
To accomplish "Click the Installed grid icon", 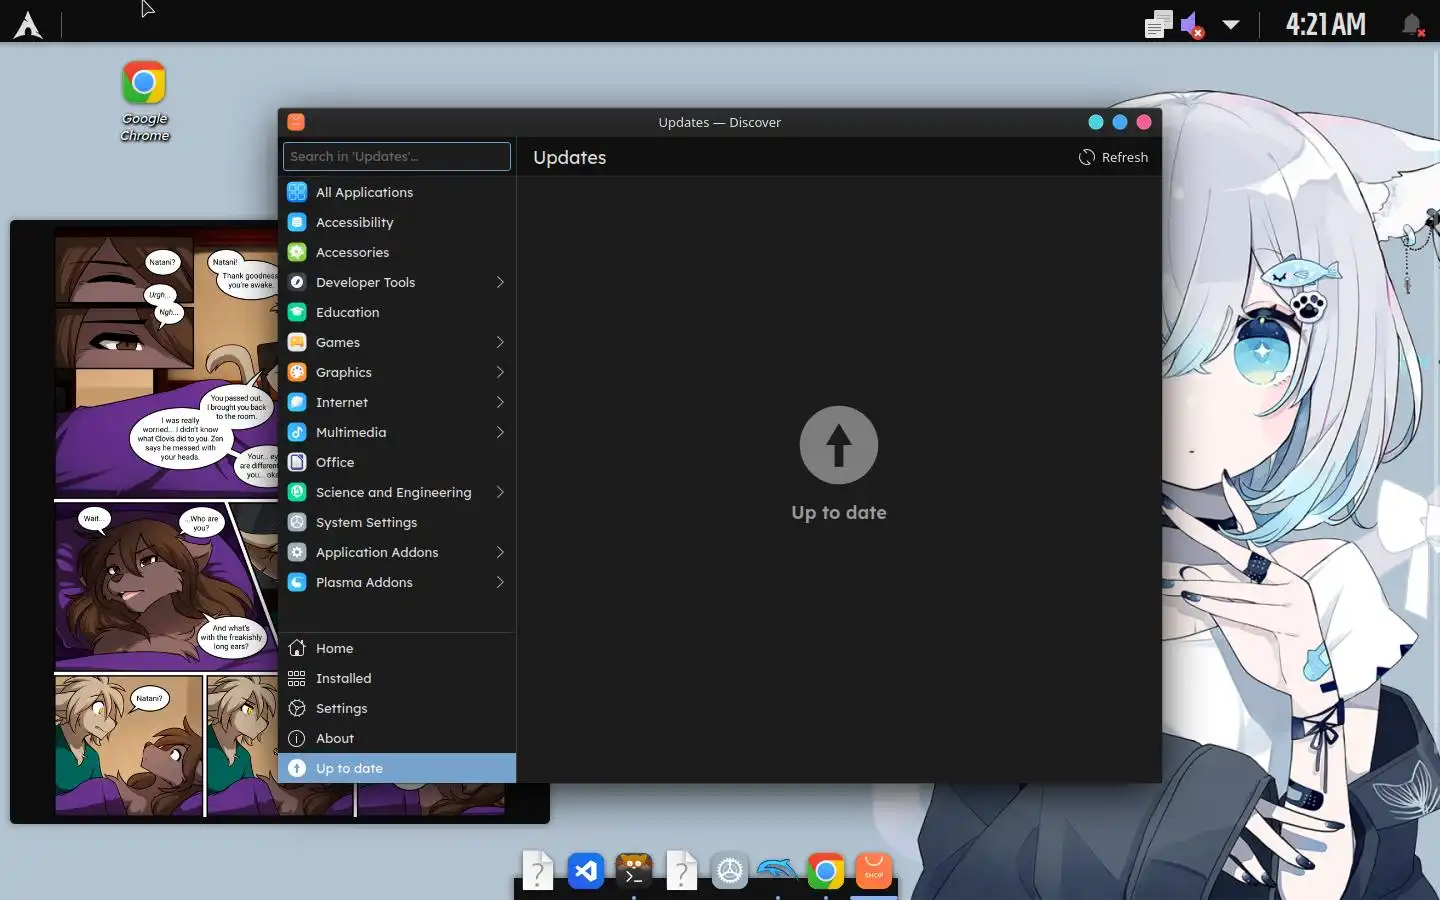I will (297, 678).
